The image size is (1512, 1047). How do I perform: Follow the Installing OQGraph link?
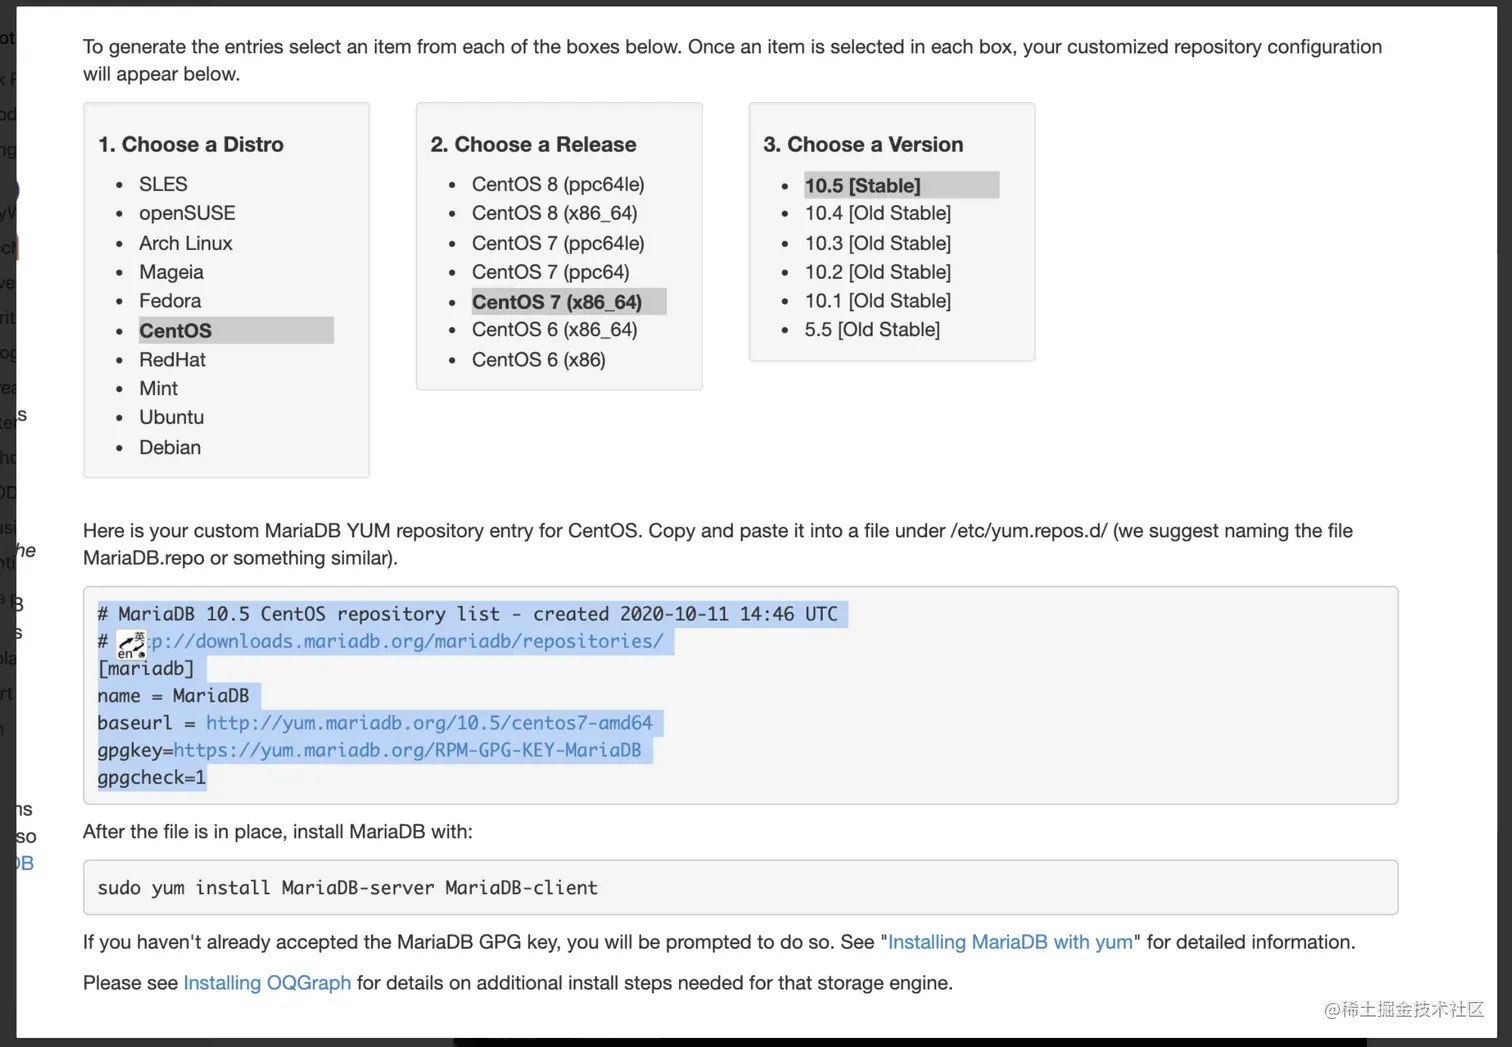pyautogui.click(x=267, y=983)
